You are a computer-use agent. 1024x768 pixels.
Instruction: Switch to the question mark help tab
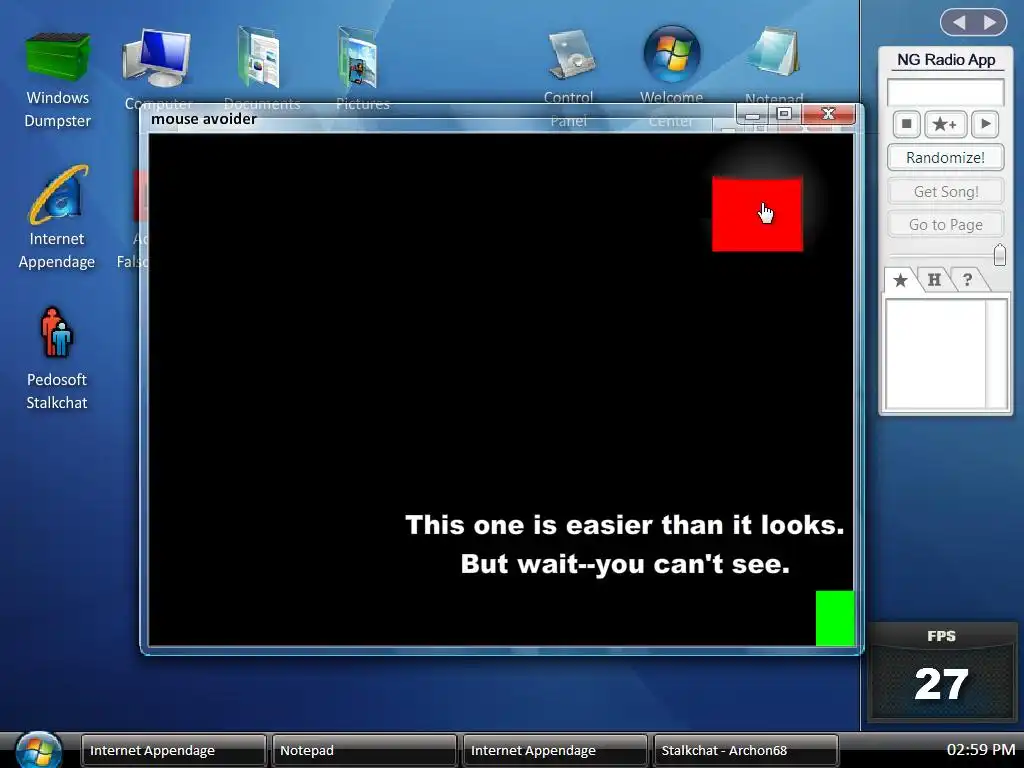pyautogui.click(x=967, y=280)
